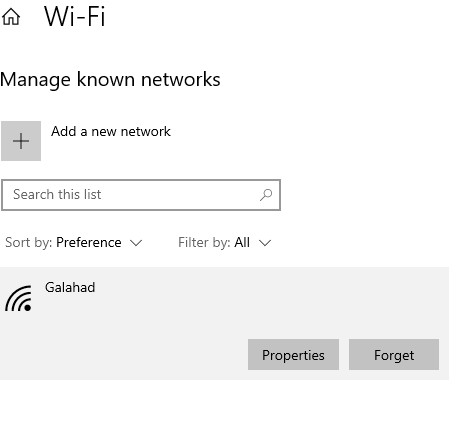Open the Filter by All dropdown

pyautogui.click(x=225, y=242)
